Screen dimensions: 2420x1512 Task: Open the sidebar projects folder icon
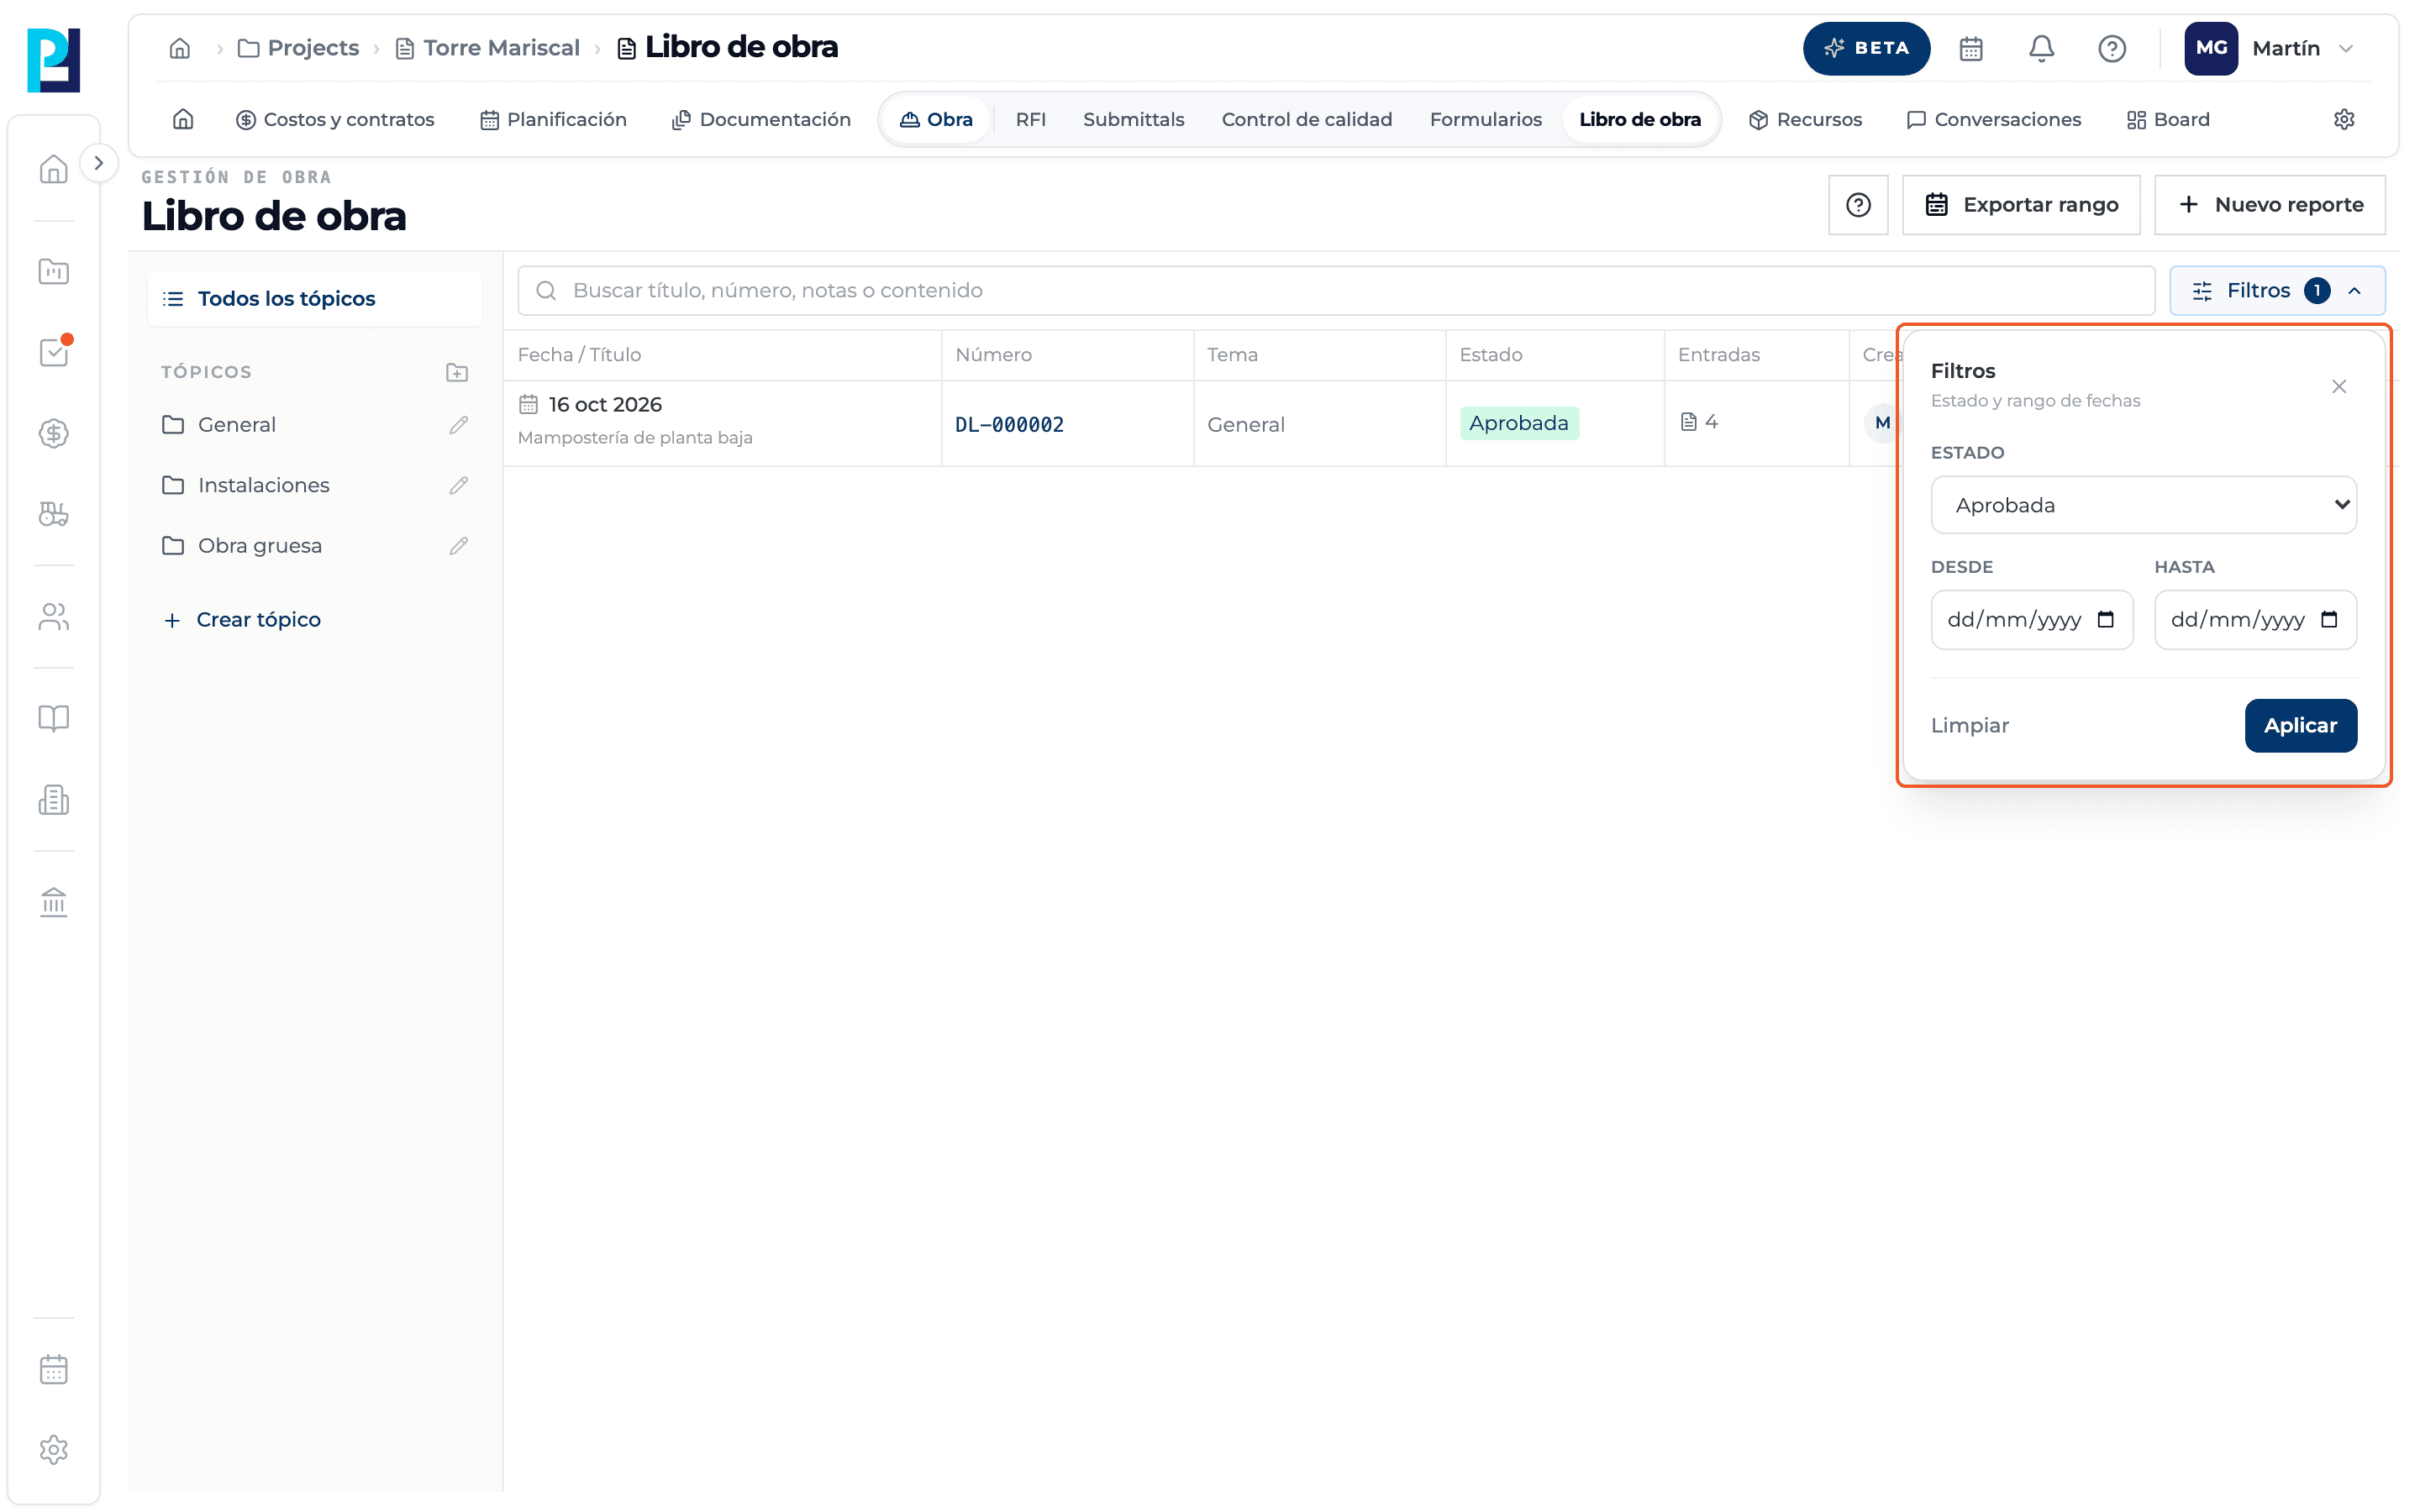pos(53,271)
